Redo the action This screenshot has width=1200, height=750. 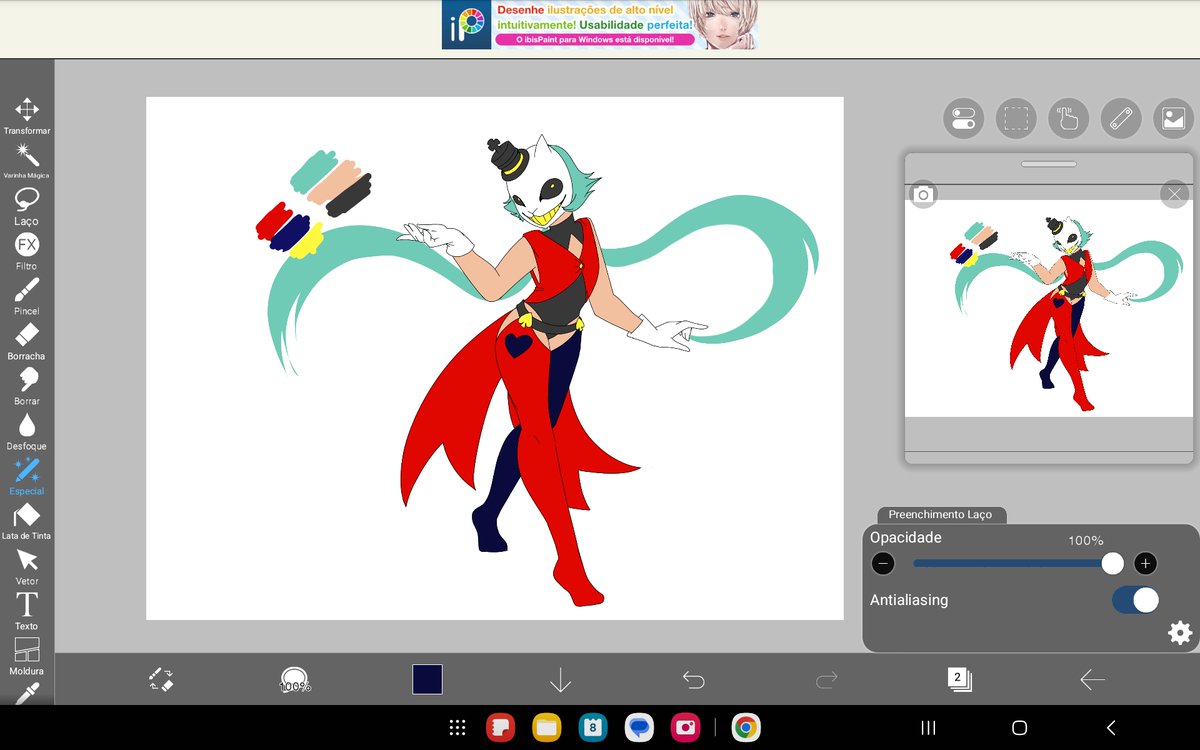(x=826, y=680)
